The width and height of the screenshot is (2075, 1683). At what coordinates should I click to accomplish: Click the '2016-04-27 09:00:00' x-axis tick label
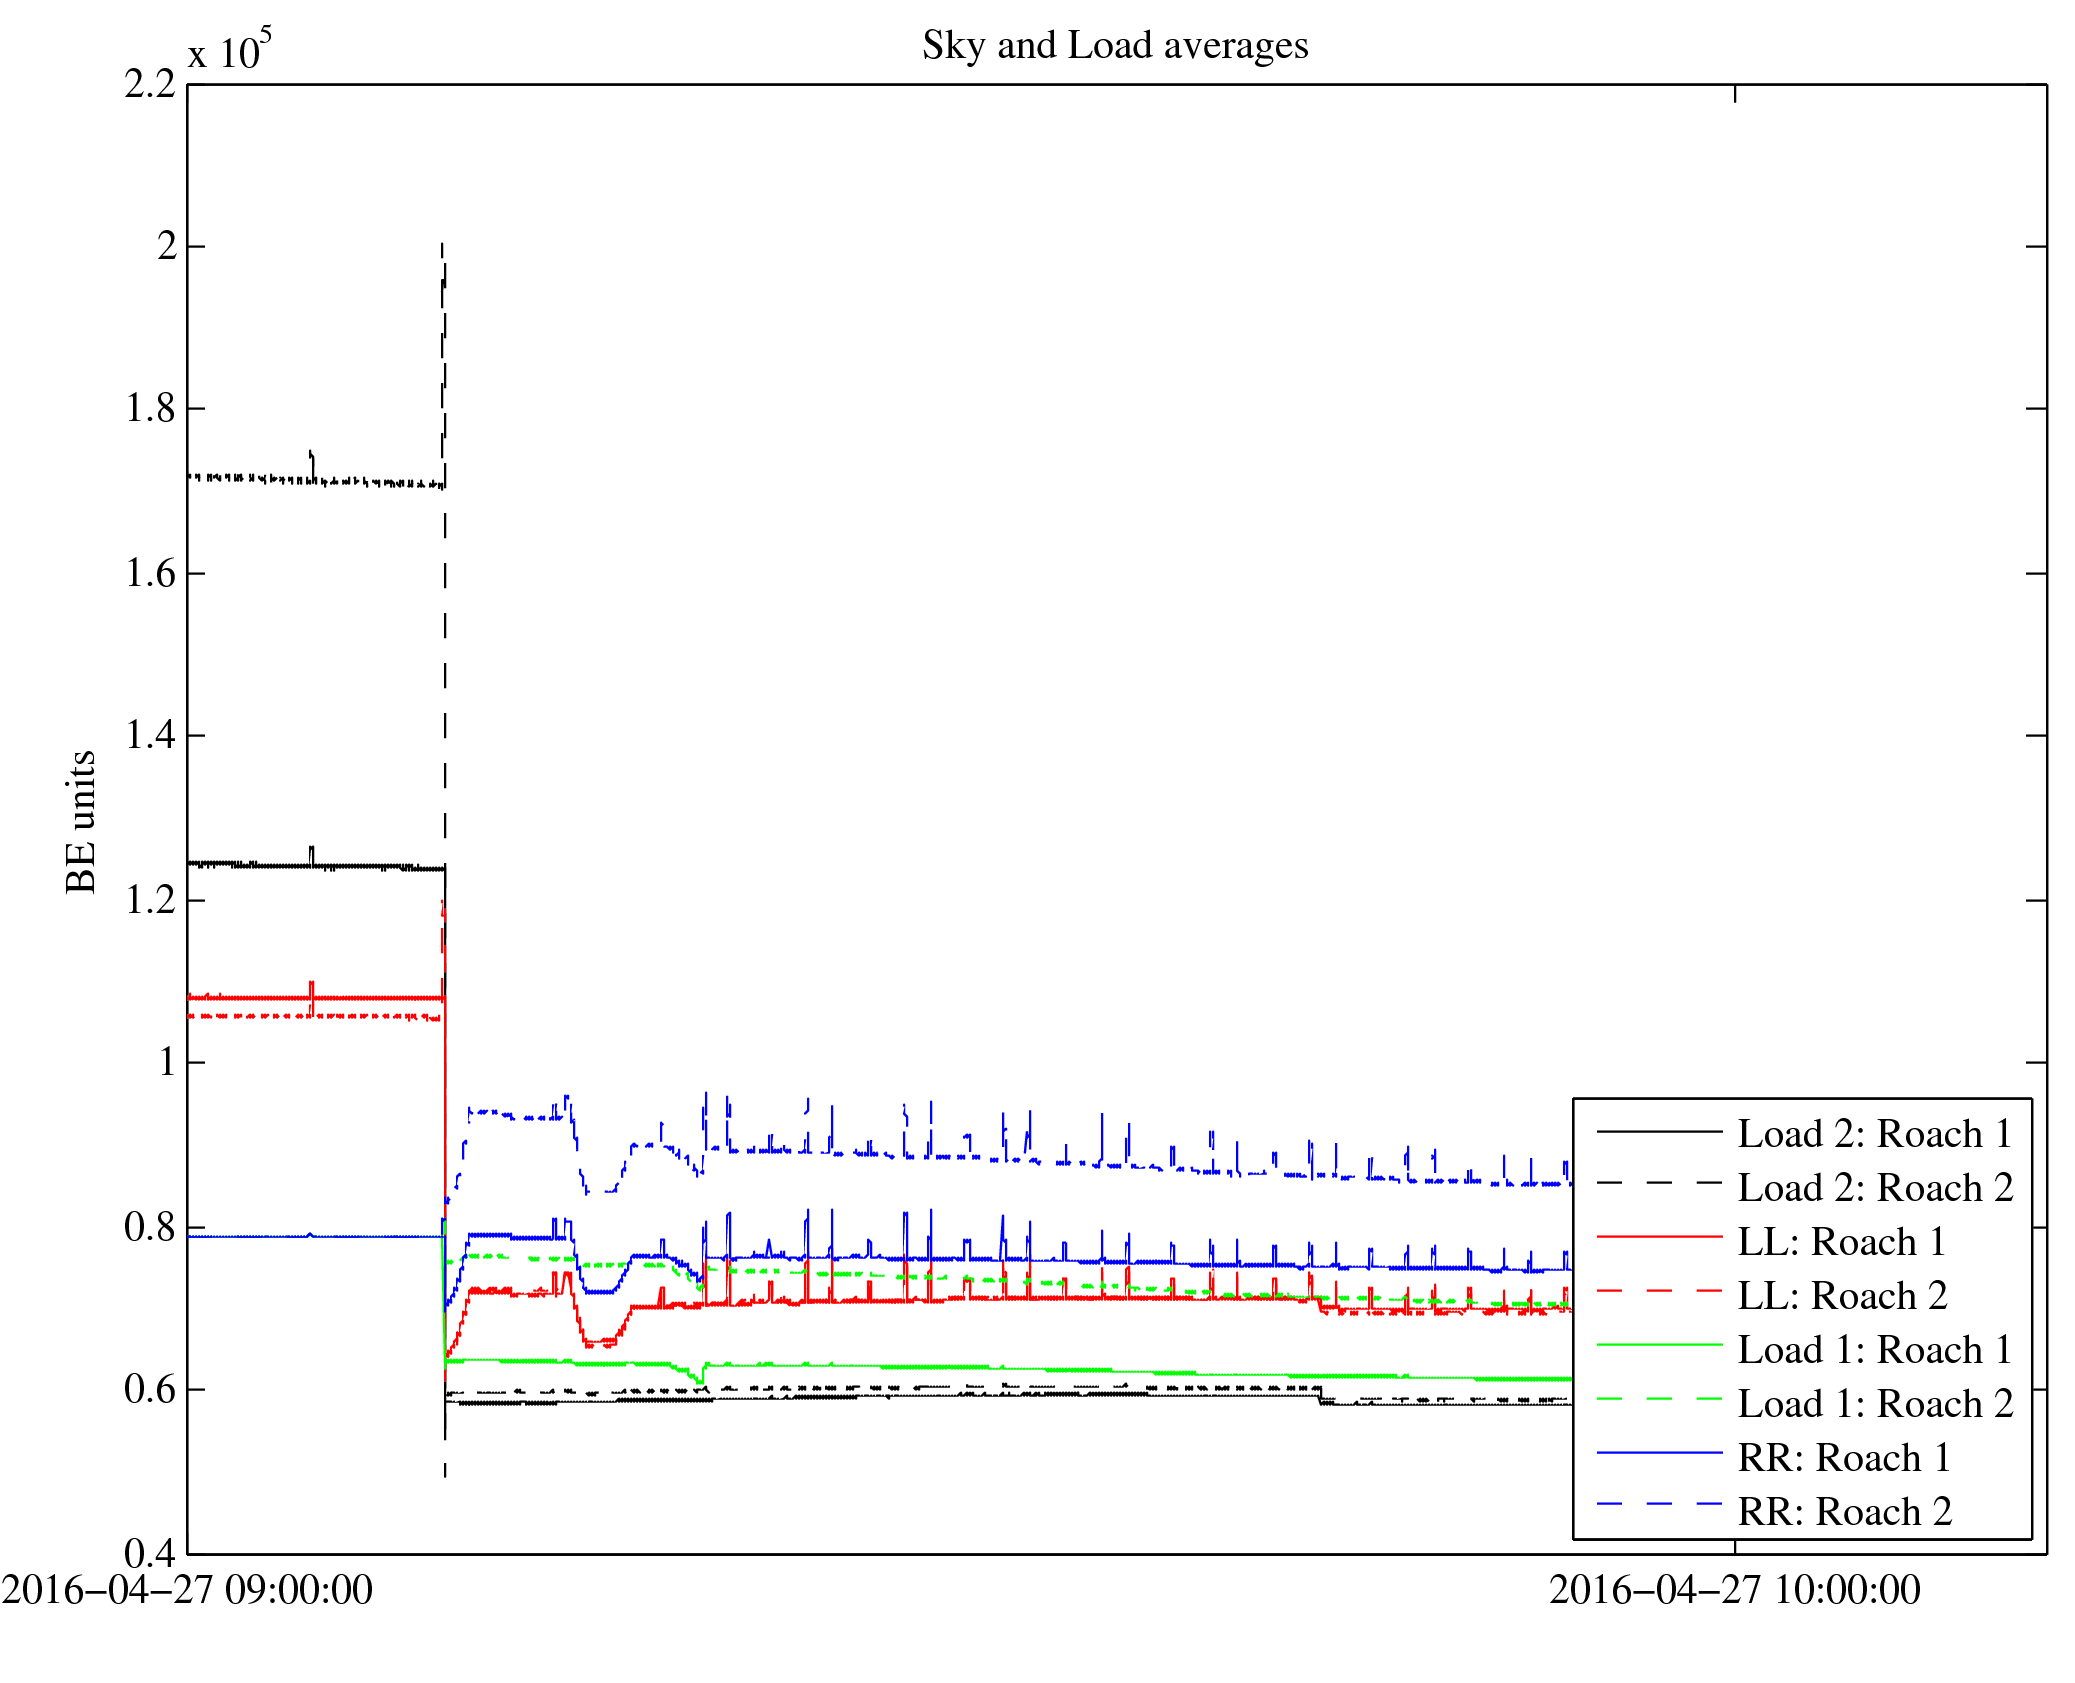coord(187,1590)
